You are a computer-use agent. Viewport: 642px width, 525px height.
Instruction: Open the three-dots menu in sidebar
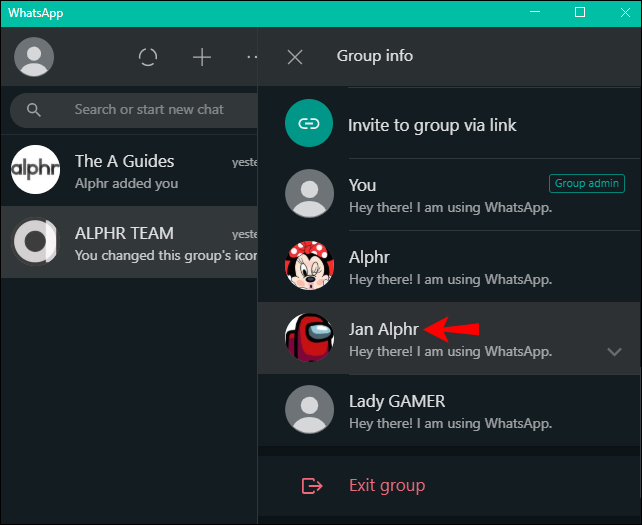click(x=252, y=57)
